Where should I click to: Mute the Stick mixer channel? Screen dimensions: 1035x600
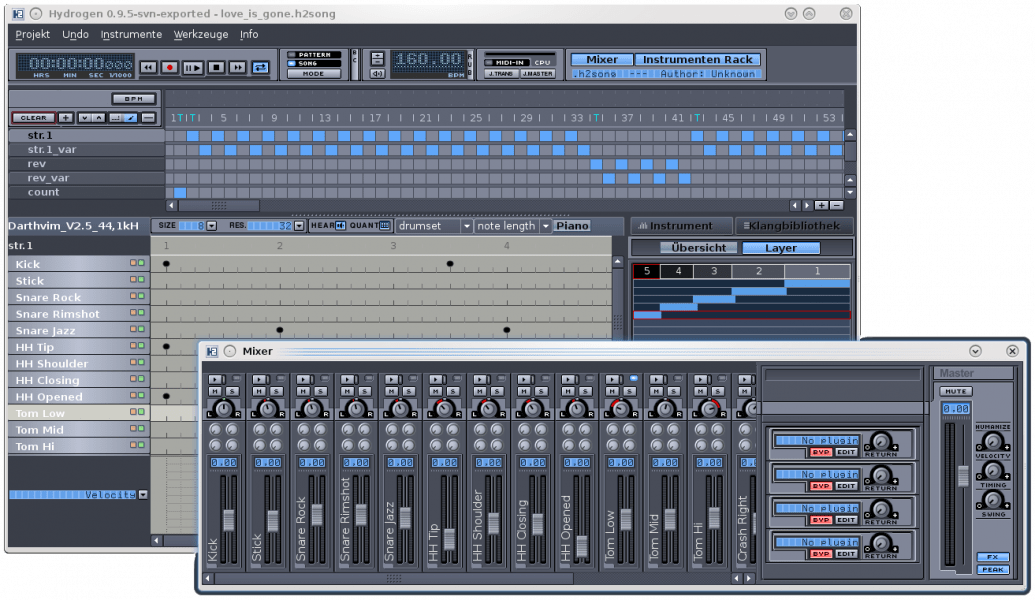coord(259,391)
